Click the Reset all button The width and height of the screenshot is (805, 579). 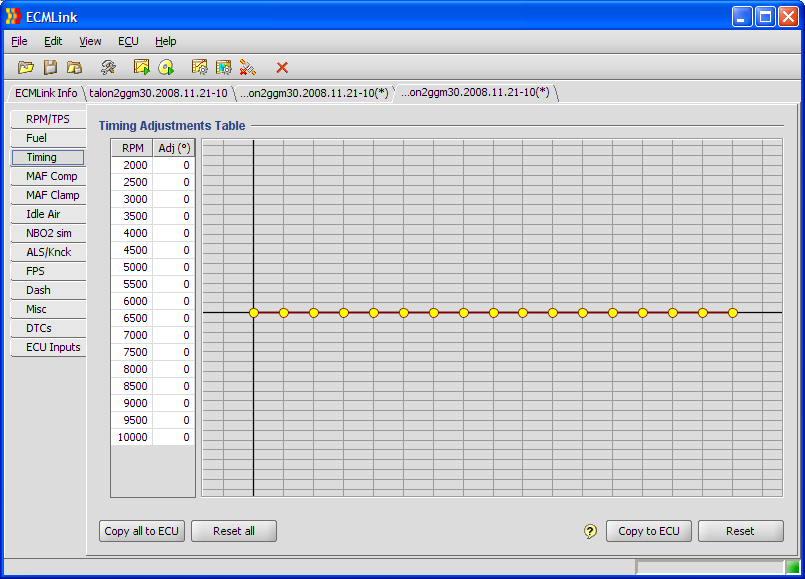pyautogui.click(x=233, y=531)
